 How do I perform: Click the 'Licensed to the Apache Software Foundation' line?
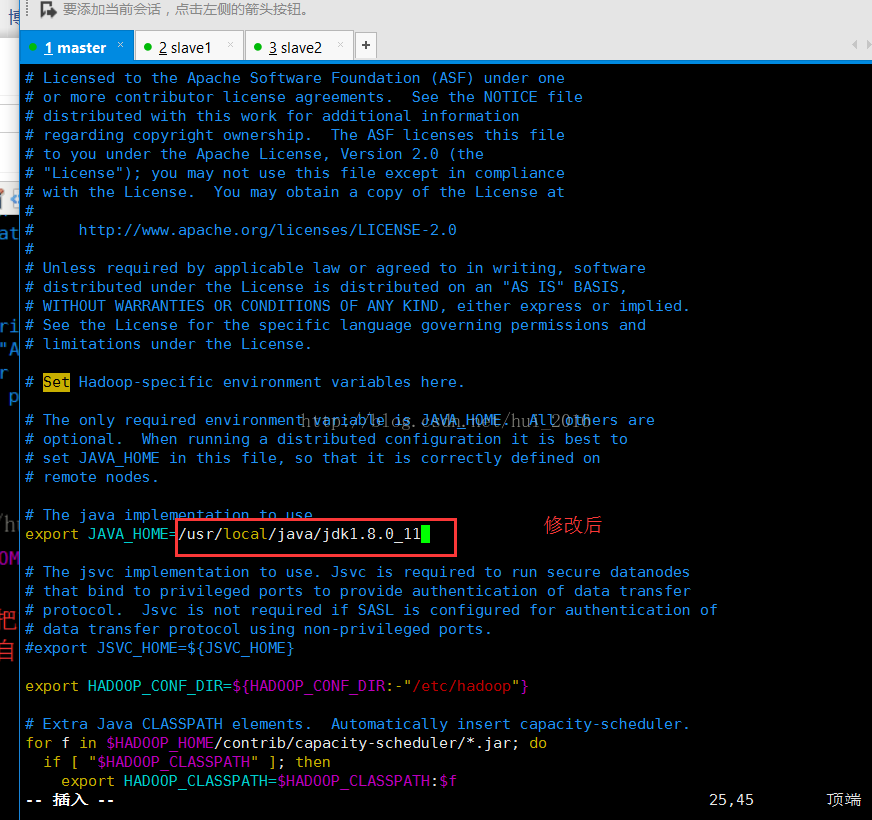pos(295,78)
